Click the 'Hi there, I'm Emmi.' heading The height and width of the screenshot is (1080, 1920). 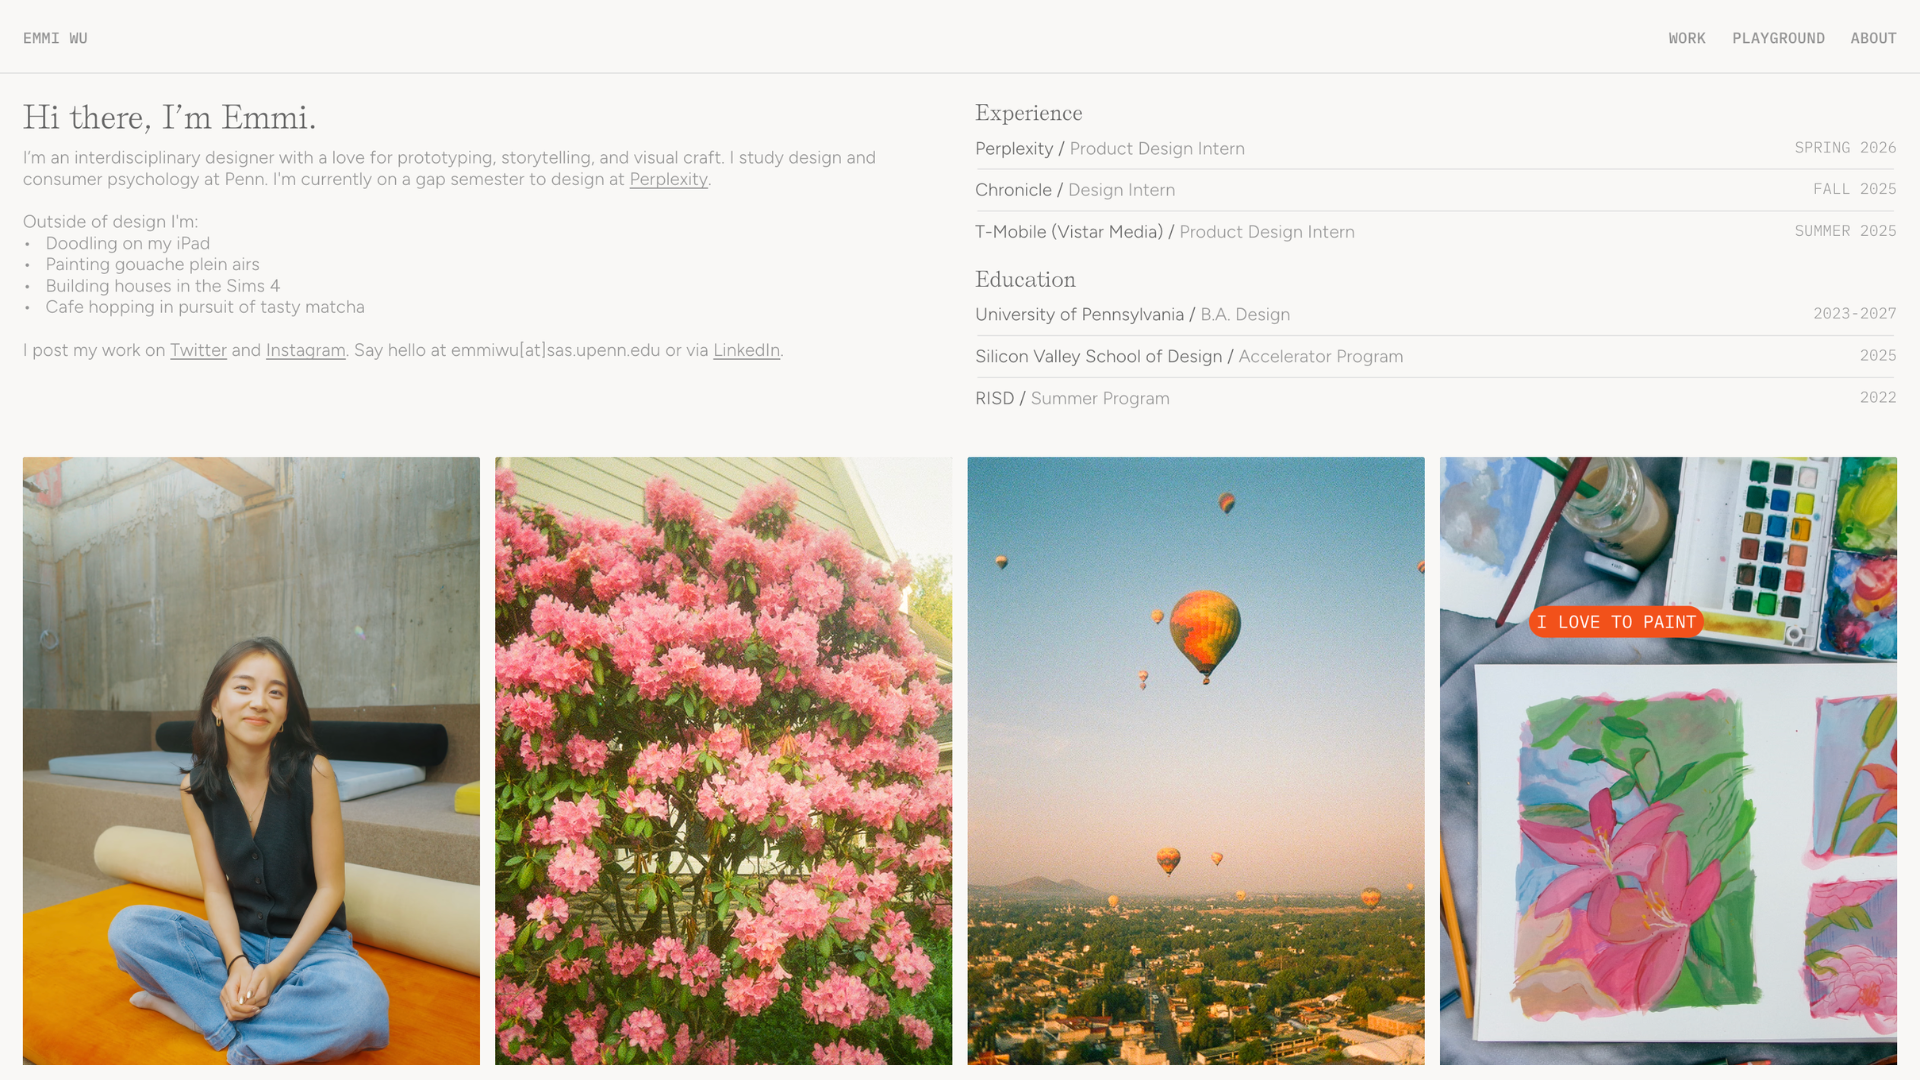[x=170, y=118]
